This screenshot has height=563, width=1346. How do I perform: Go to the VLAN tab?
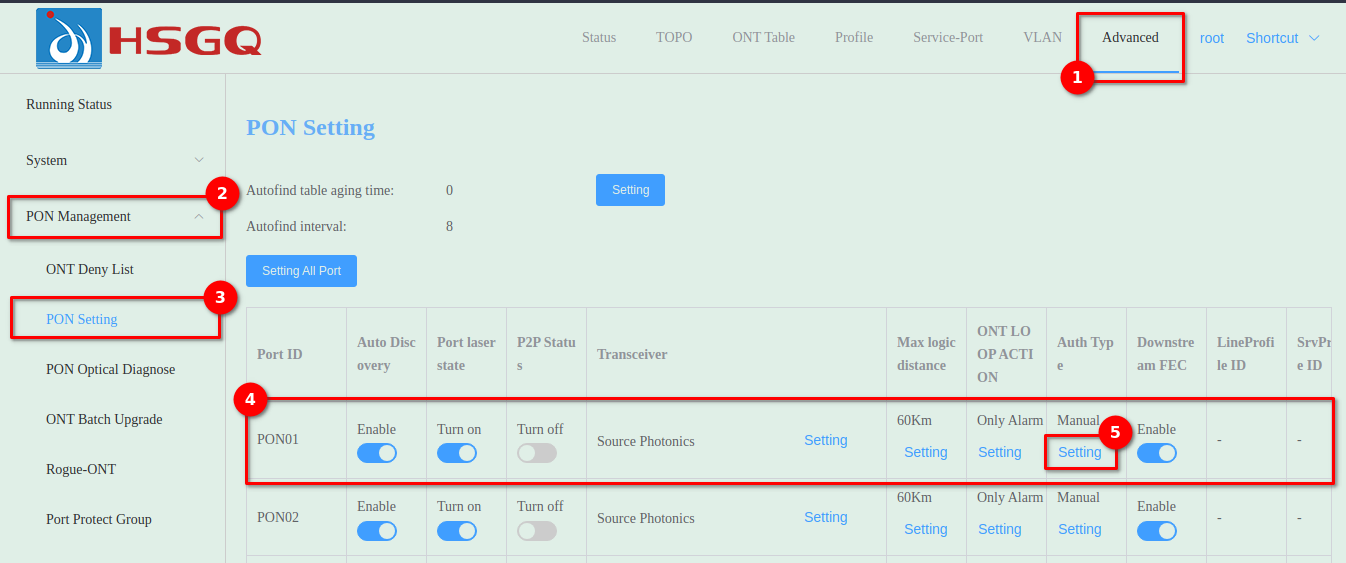[x=1042, y=37]
